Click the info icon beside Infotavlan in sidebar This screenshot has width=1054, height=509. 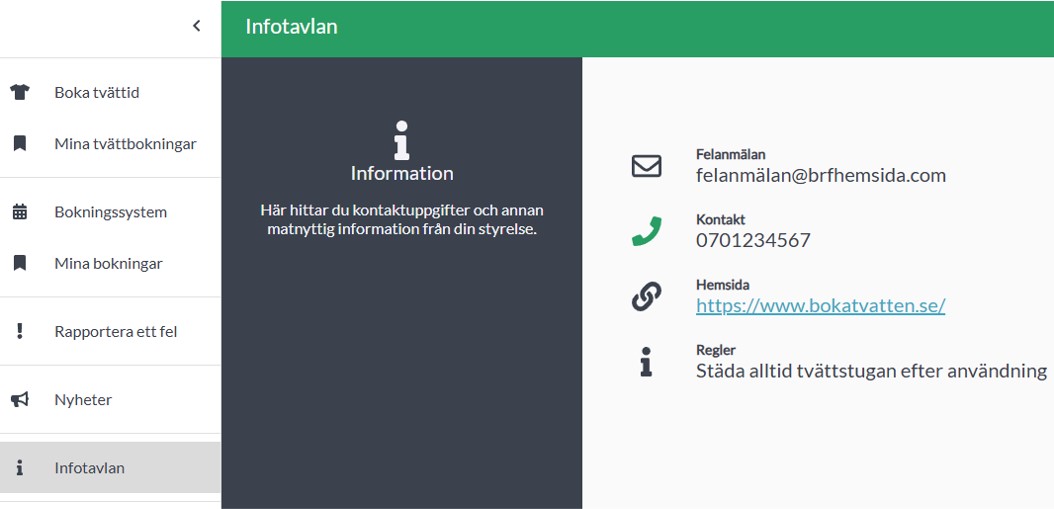point(19,467)
